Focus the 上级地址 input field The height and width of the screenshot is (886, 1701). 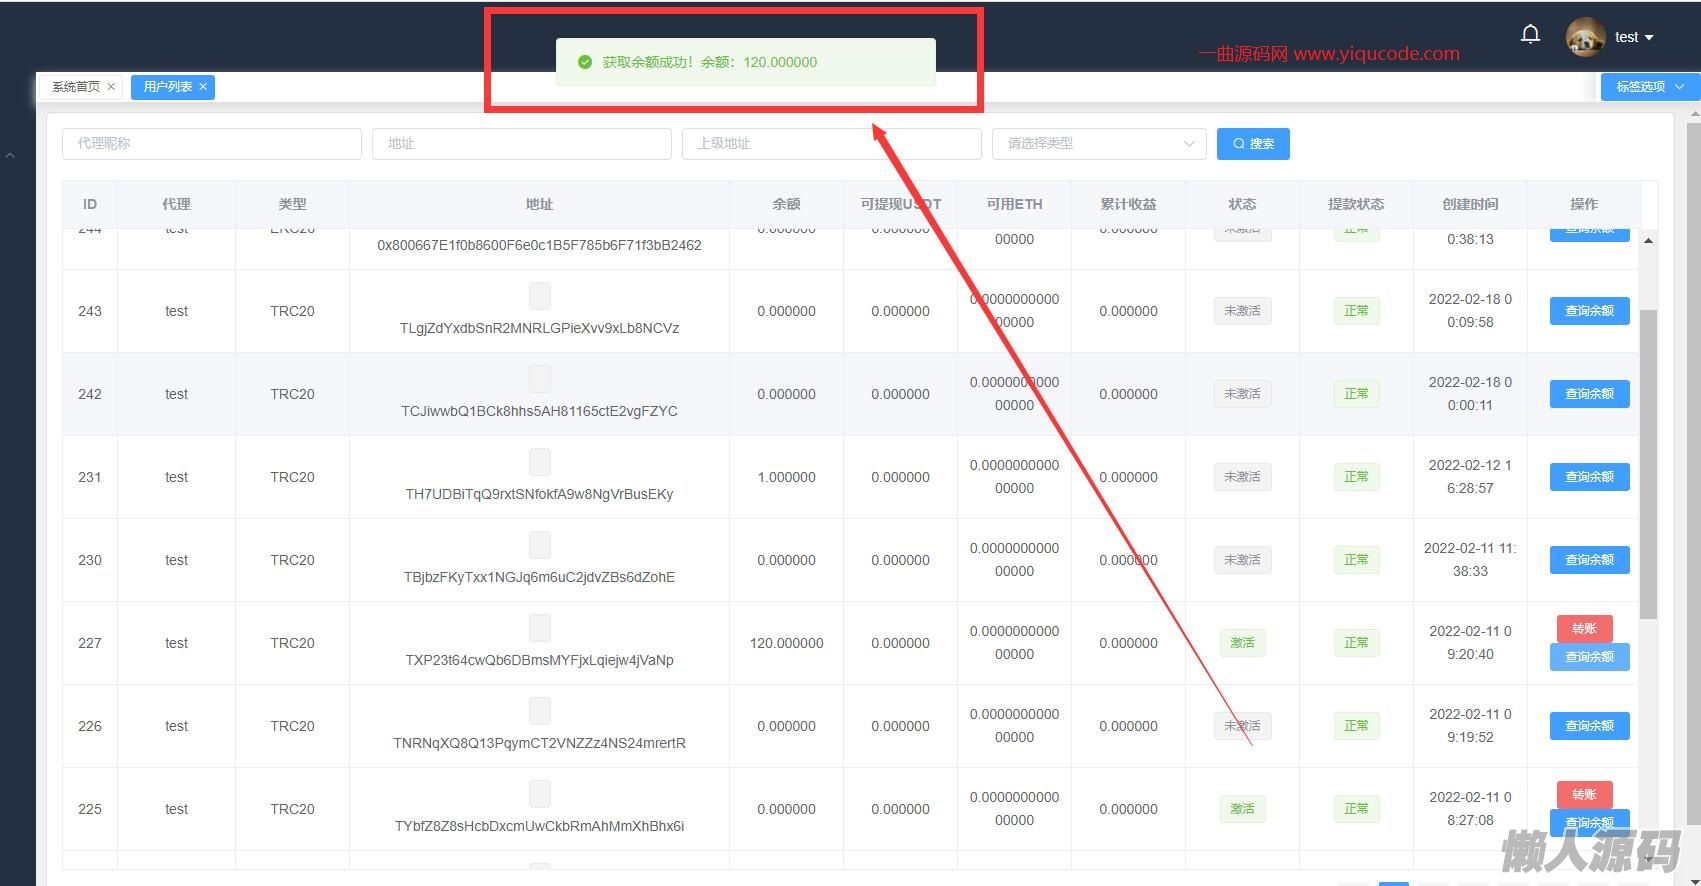[x=830, y=144]
